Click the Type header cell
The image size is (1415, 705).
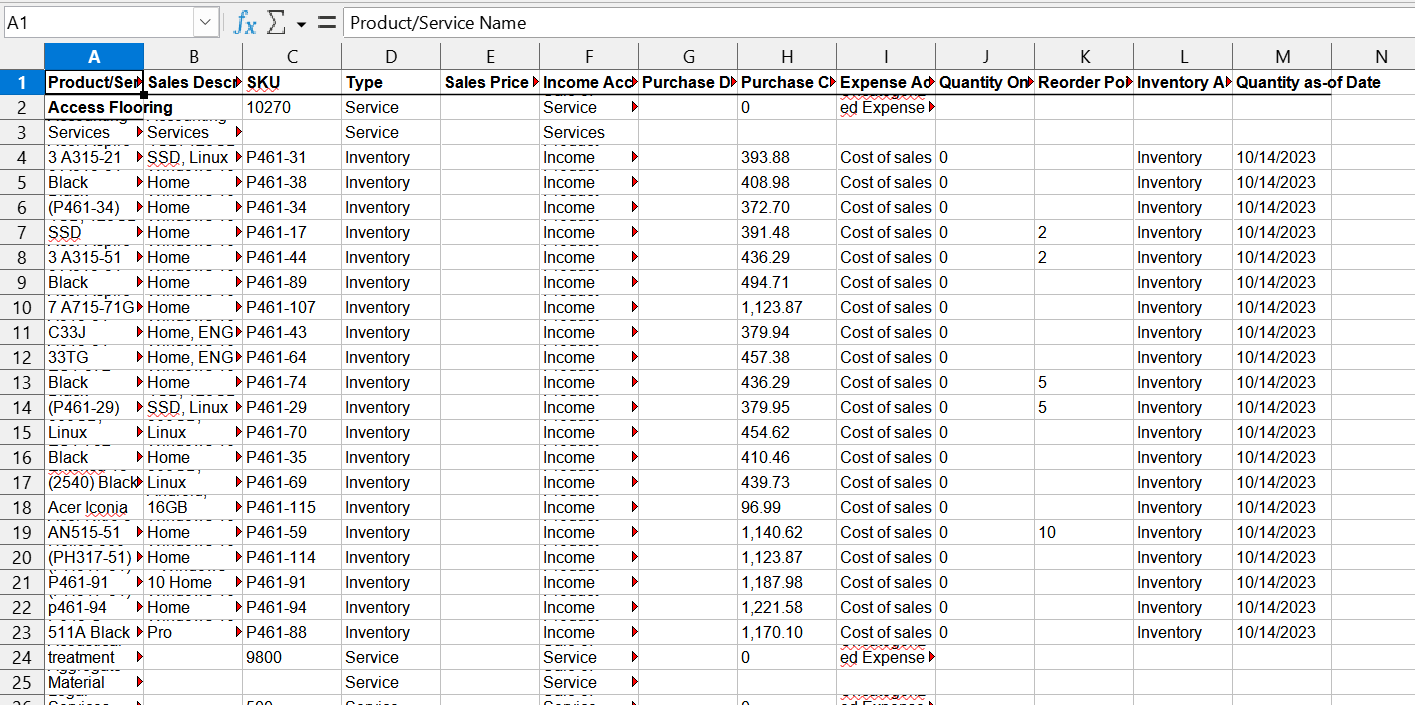[391, 82]
